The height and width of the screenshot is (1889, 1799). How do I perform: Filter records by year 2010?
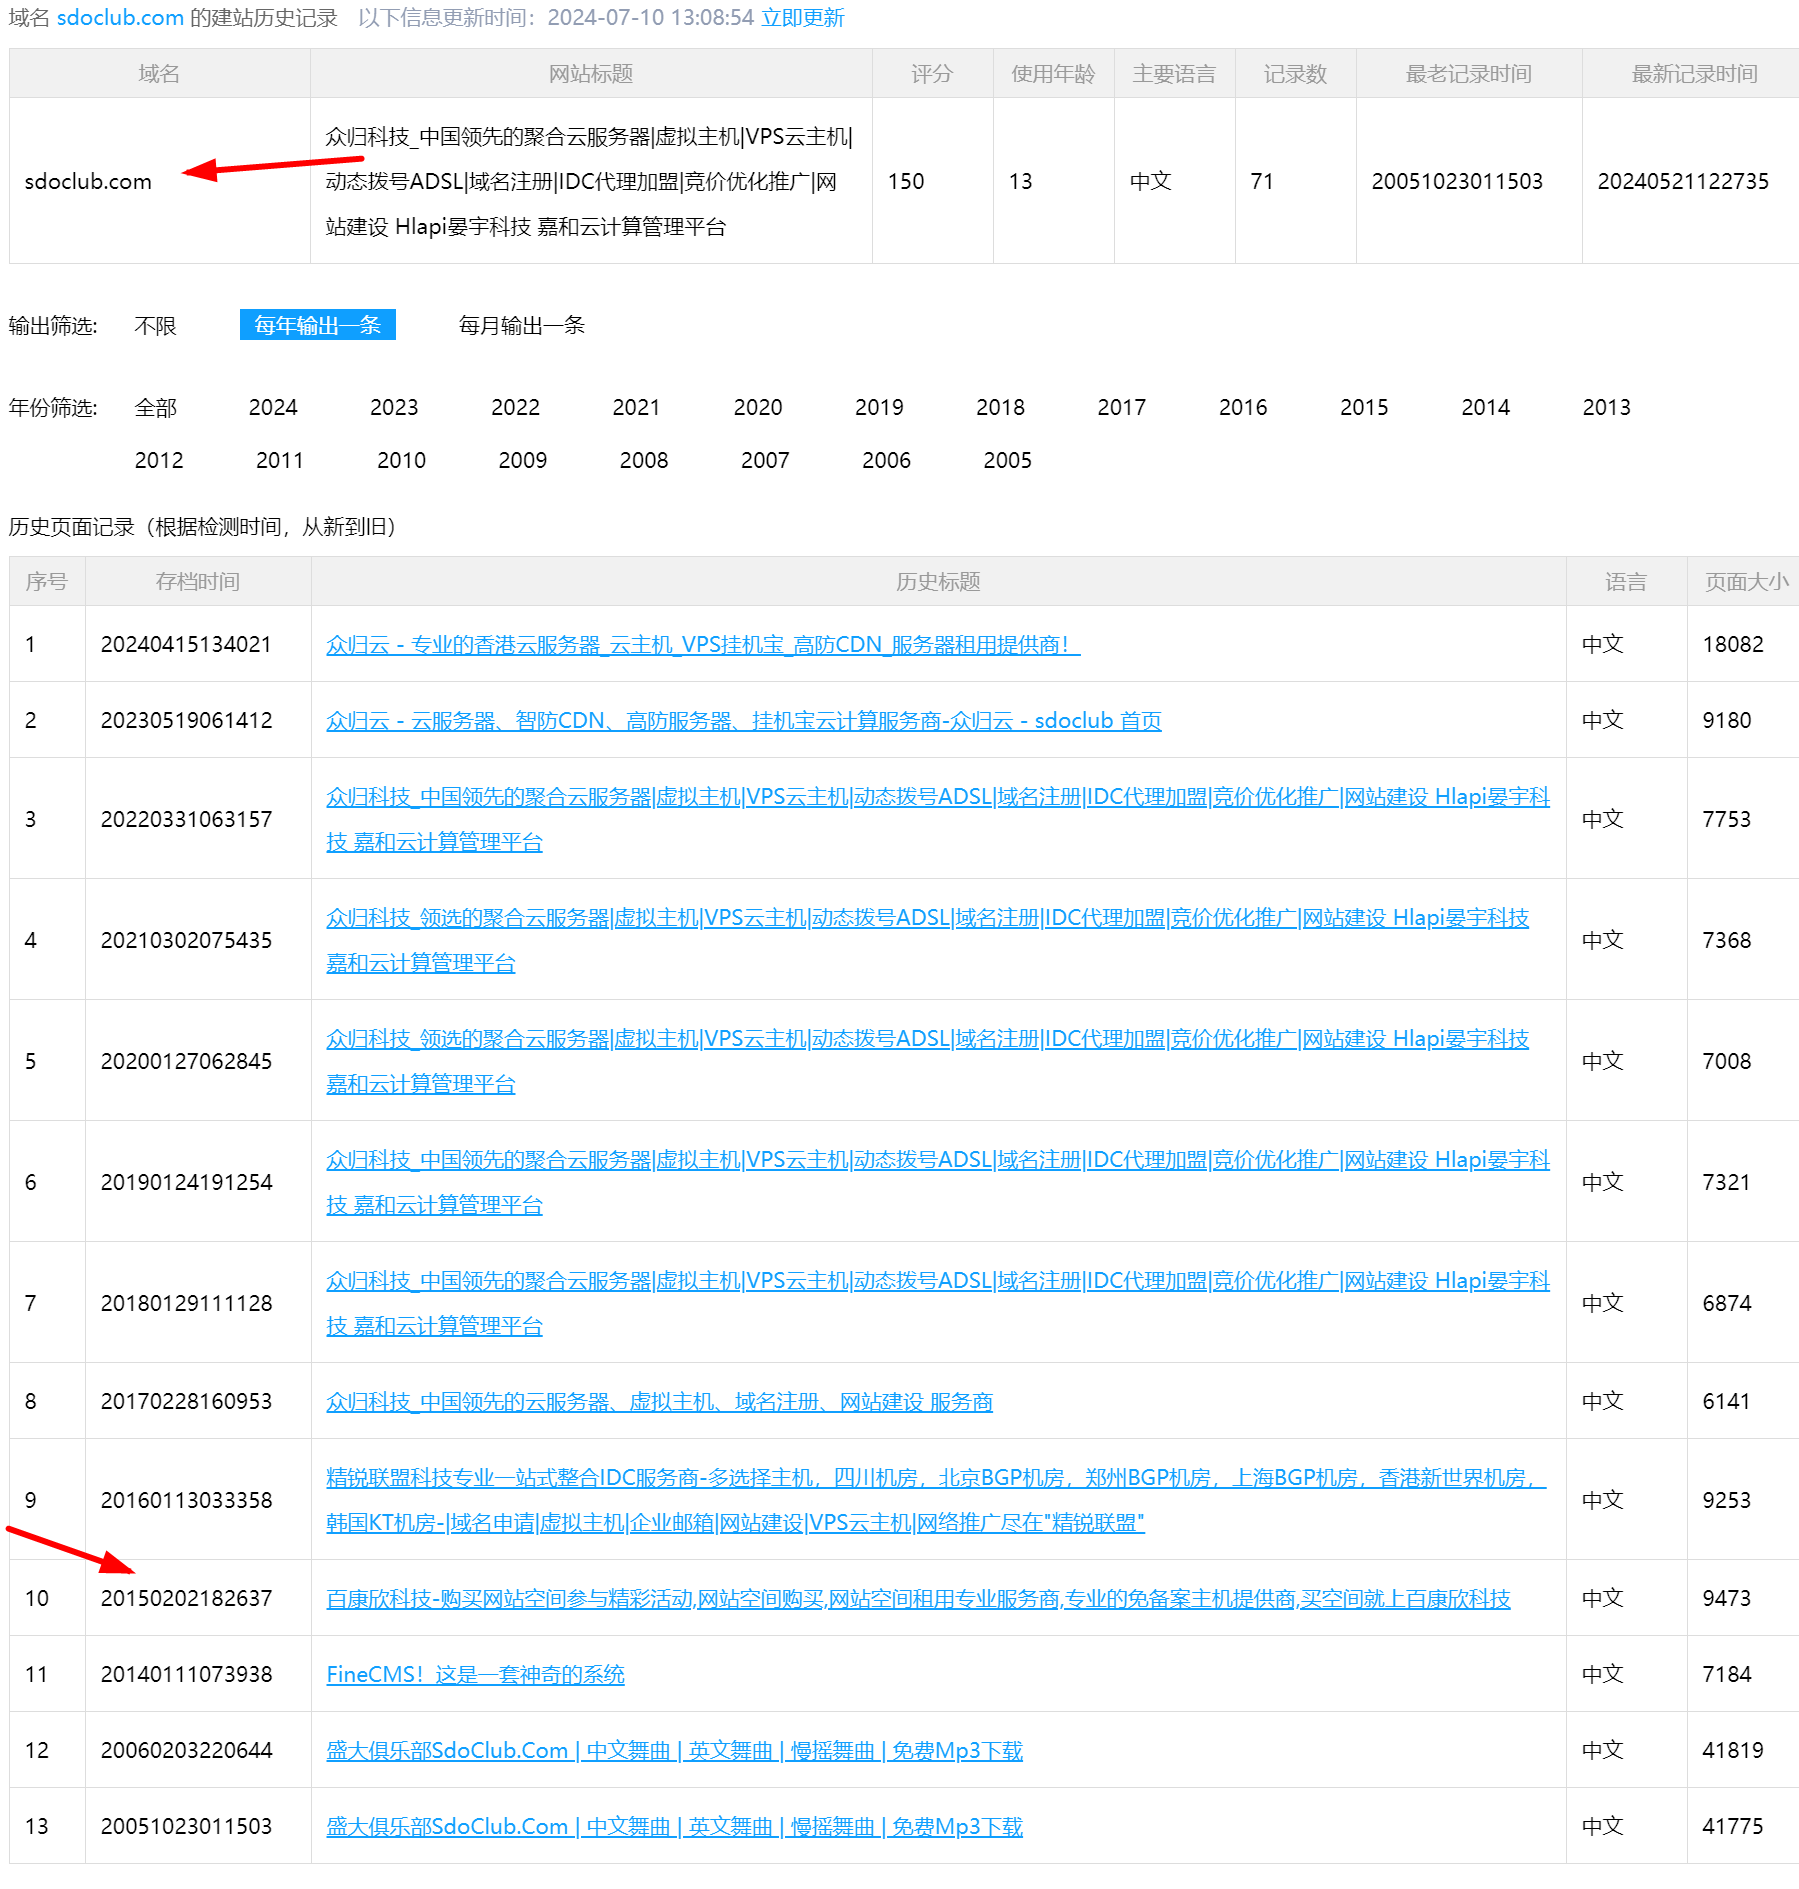pos(401,461)
